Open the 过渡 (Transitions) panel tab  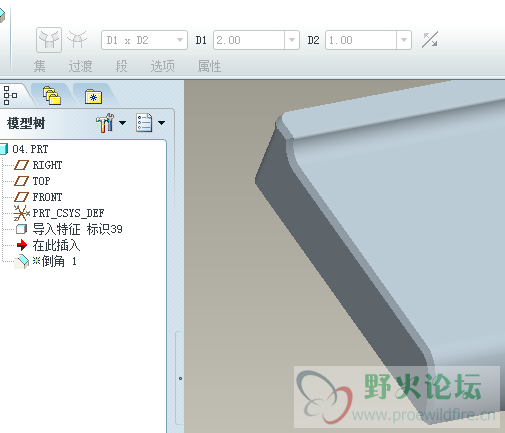click(80, 66)
